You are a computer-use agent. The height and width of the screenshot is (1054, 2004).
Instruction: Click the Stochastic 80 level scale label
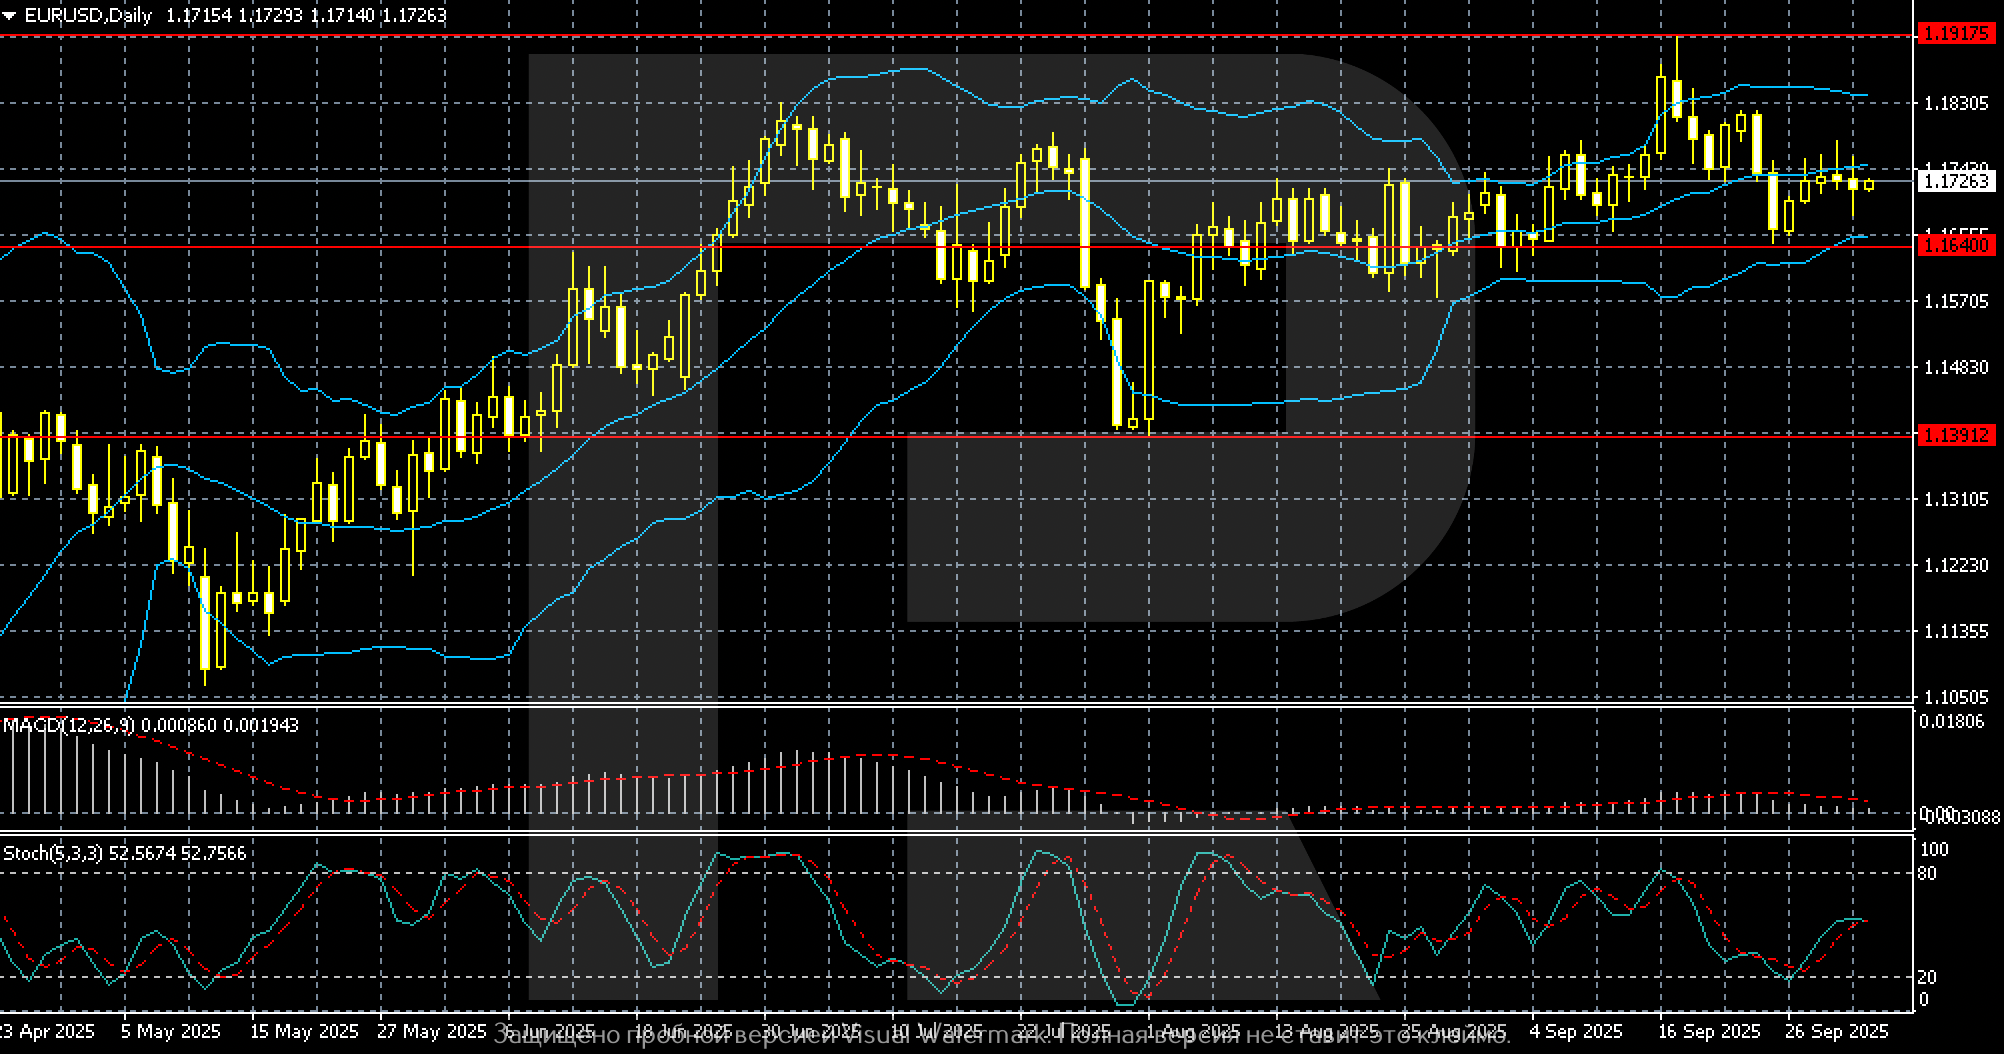(1927, 874)
